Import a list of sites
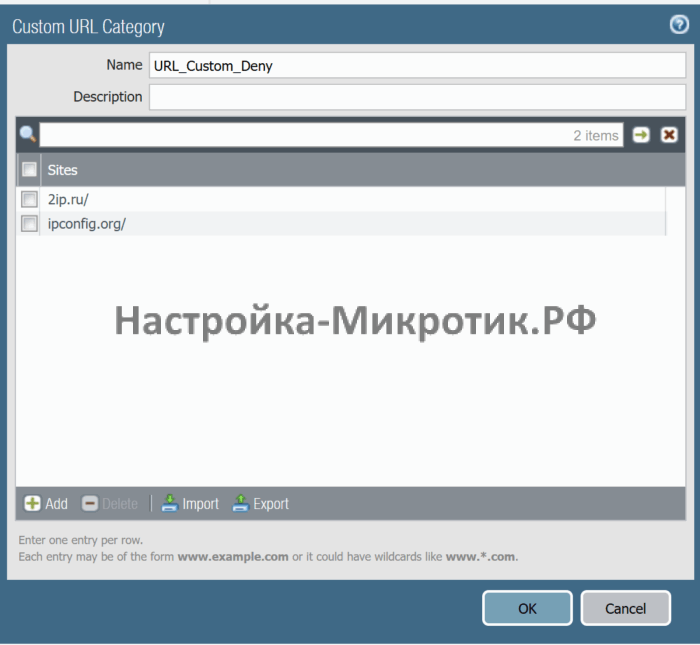The image size is (700, 645). [190, 504]
